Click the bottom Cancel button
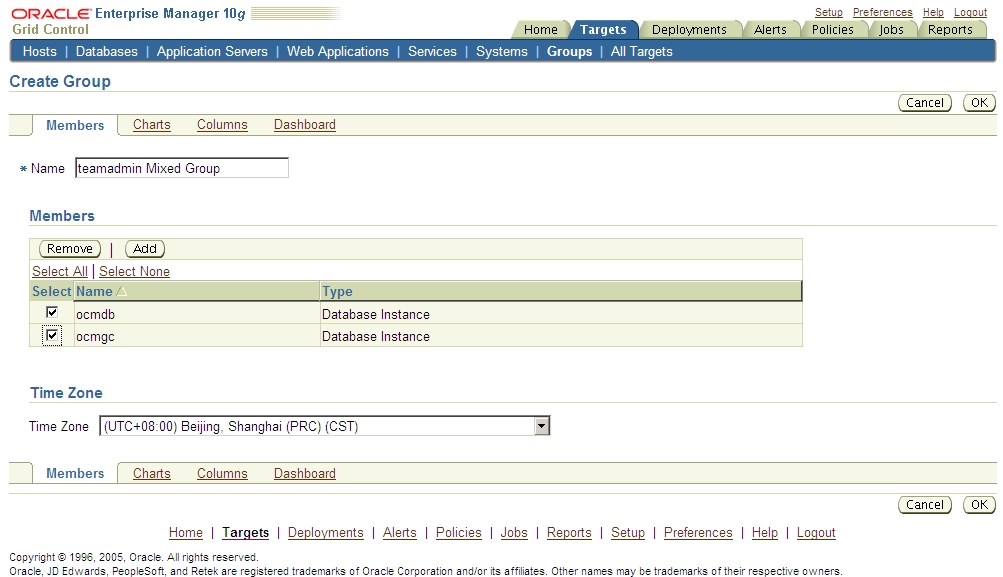 pyautogui.click(x=925, y=505)
